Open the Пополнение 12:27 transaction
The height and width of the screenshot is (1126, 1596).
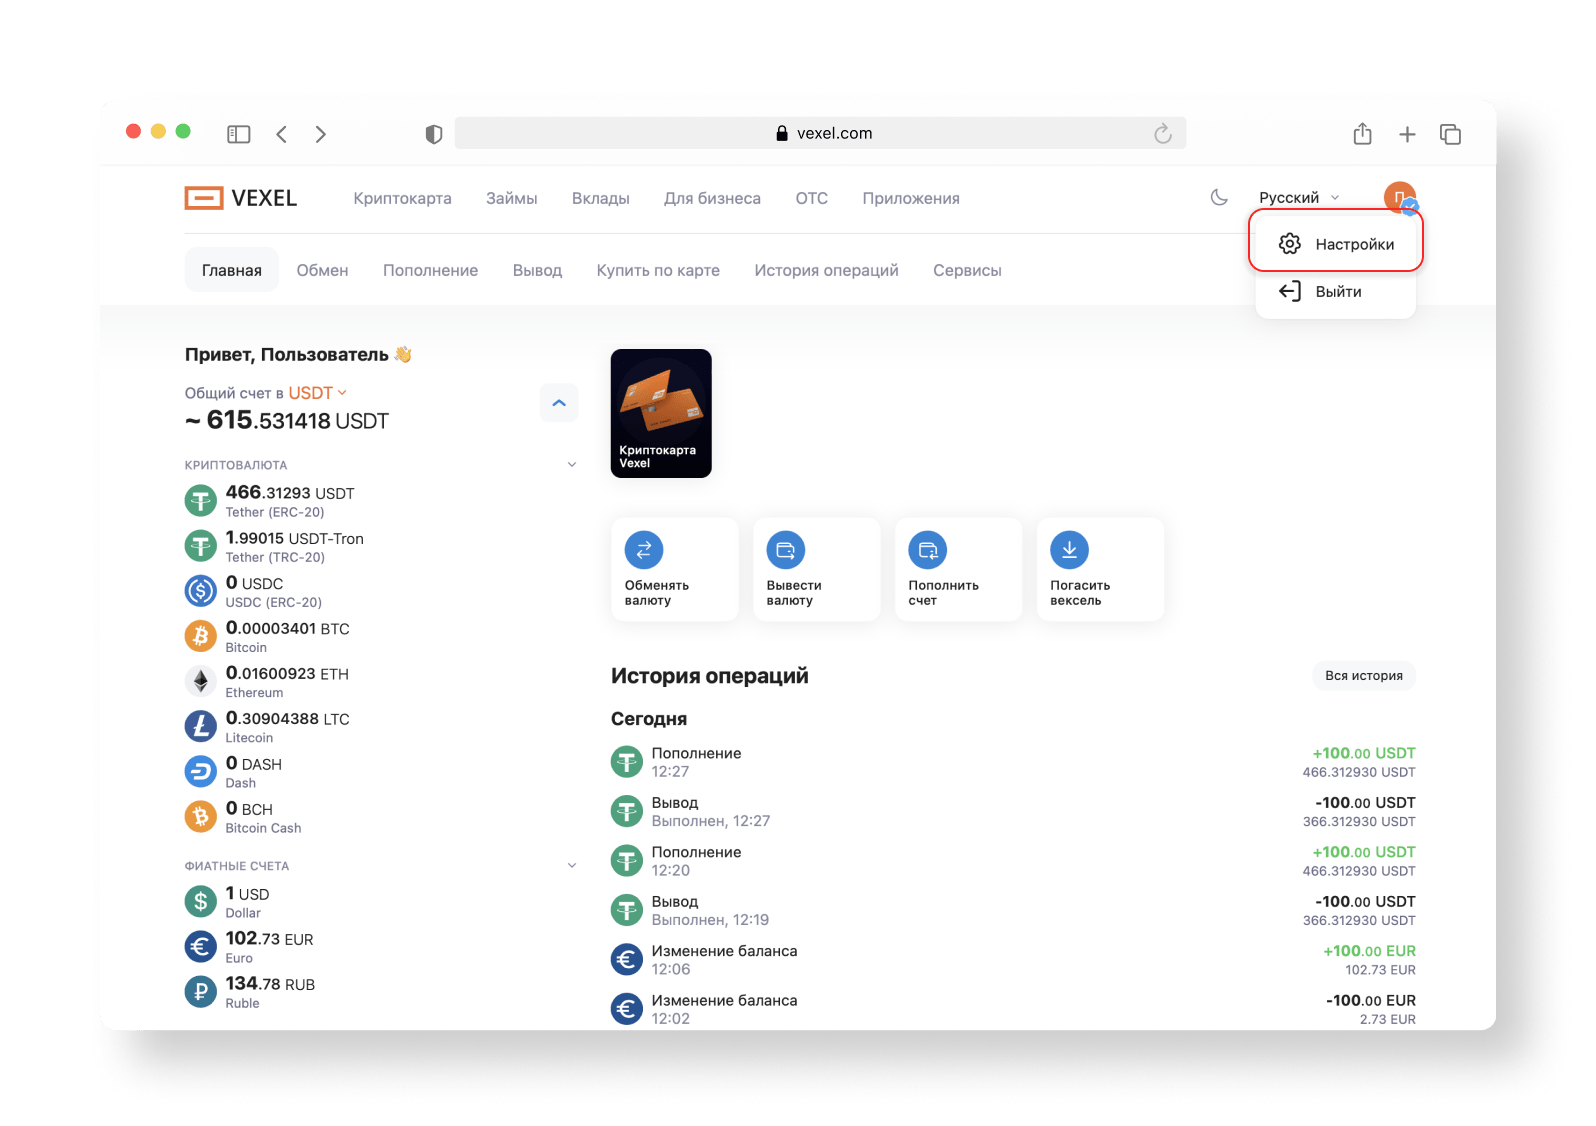[x=1013, y=762]
